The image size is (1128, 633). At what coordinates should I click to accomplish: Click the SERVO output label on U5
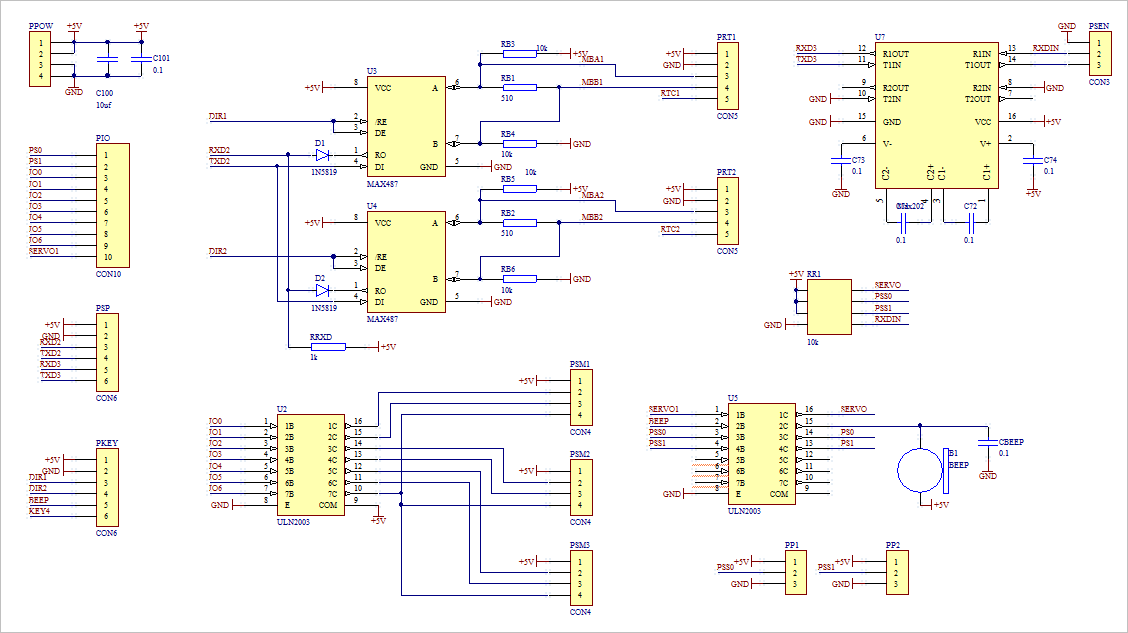[854, 409]
